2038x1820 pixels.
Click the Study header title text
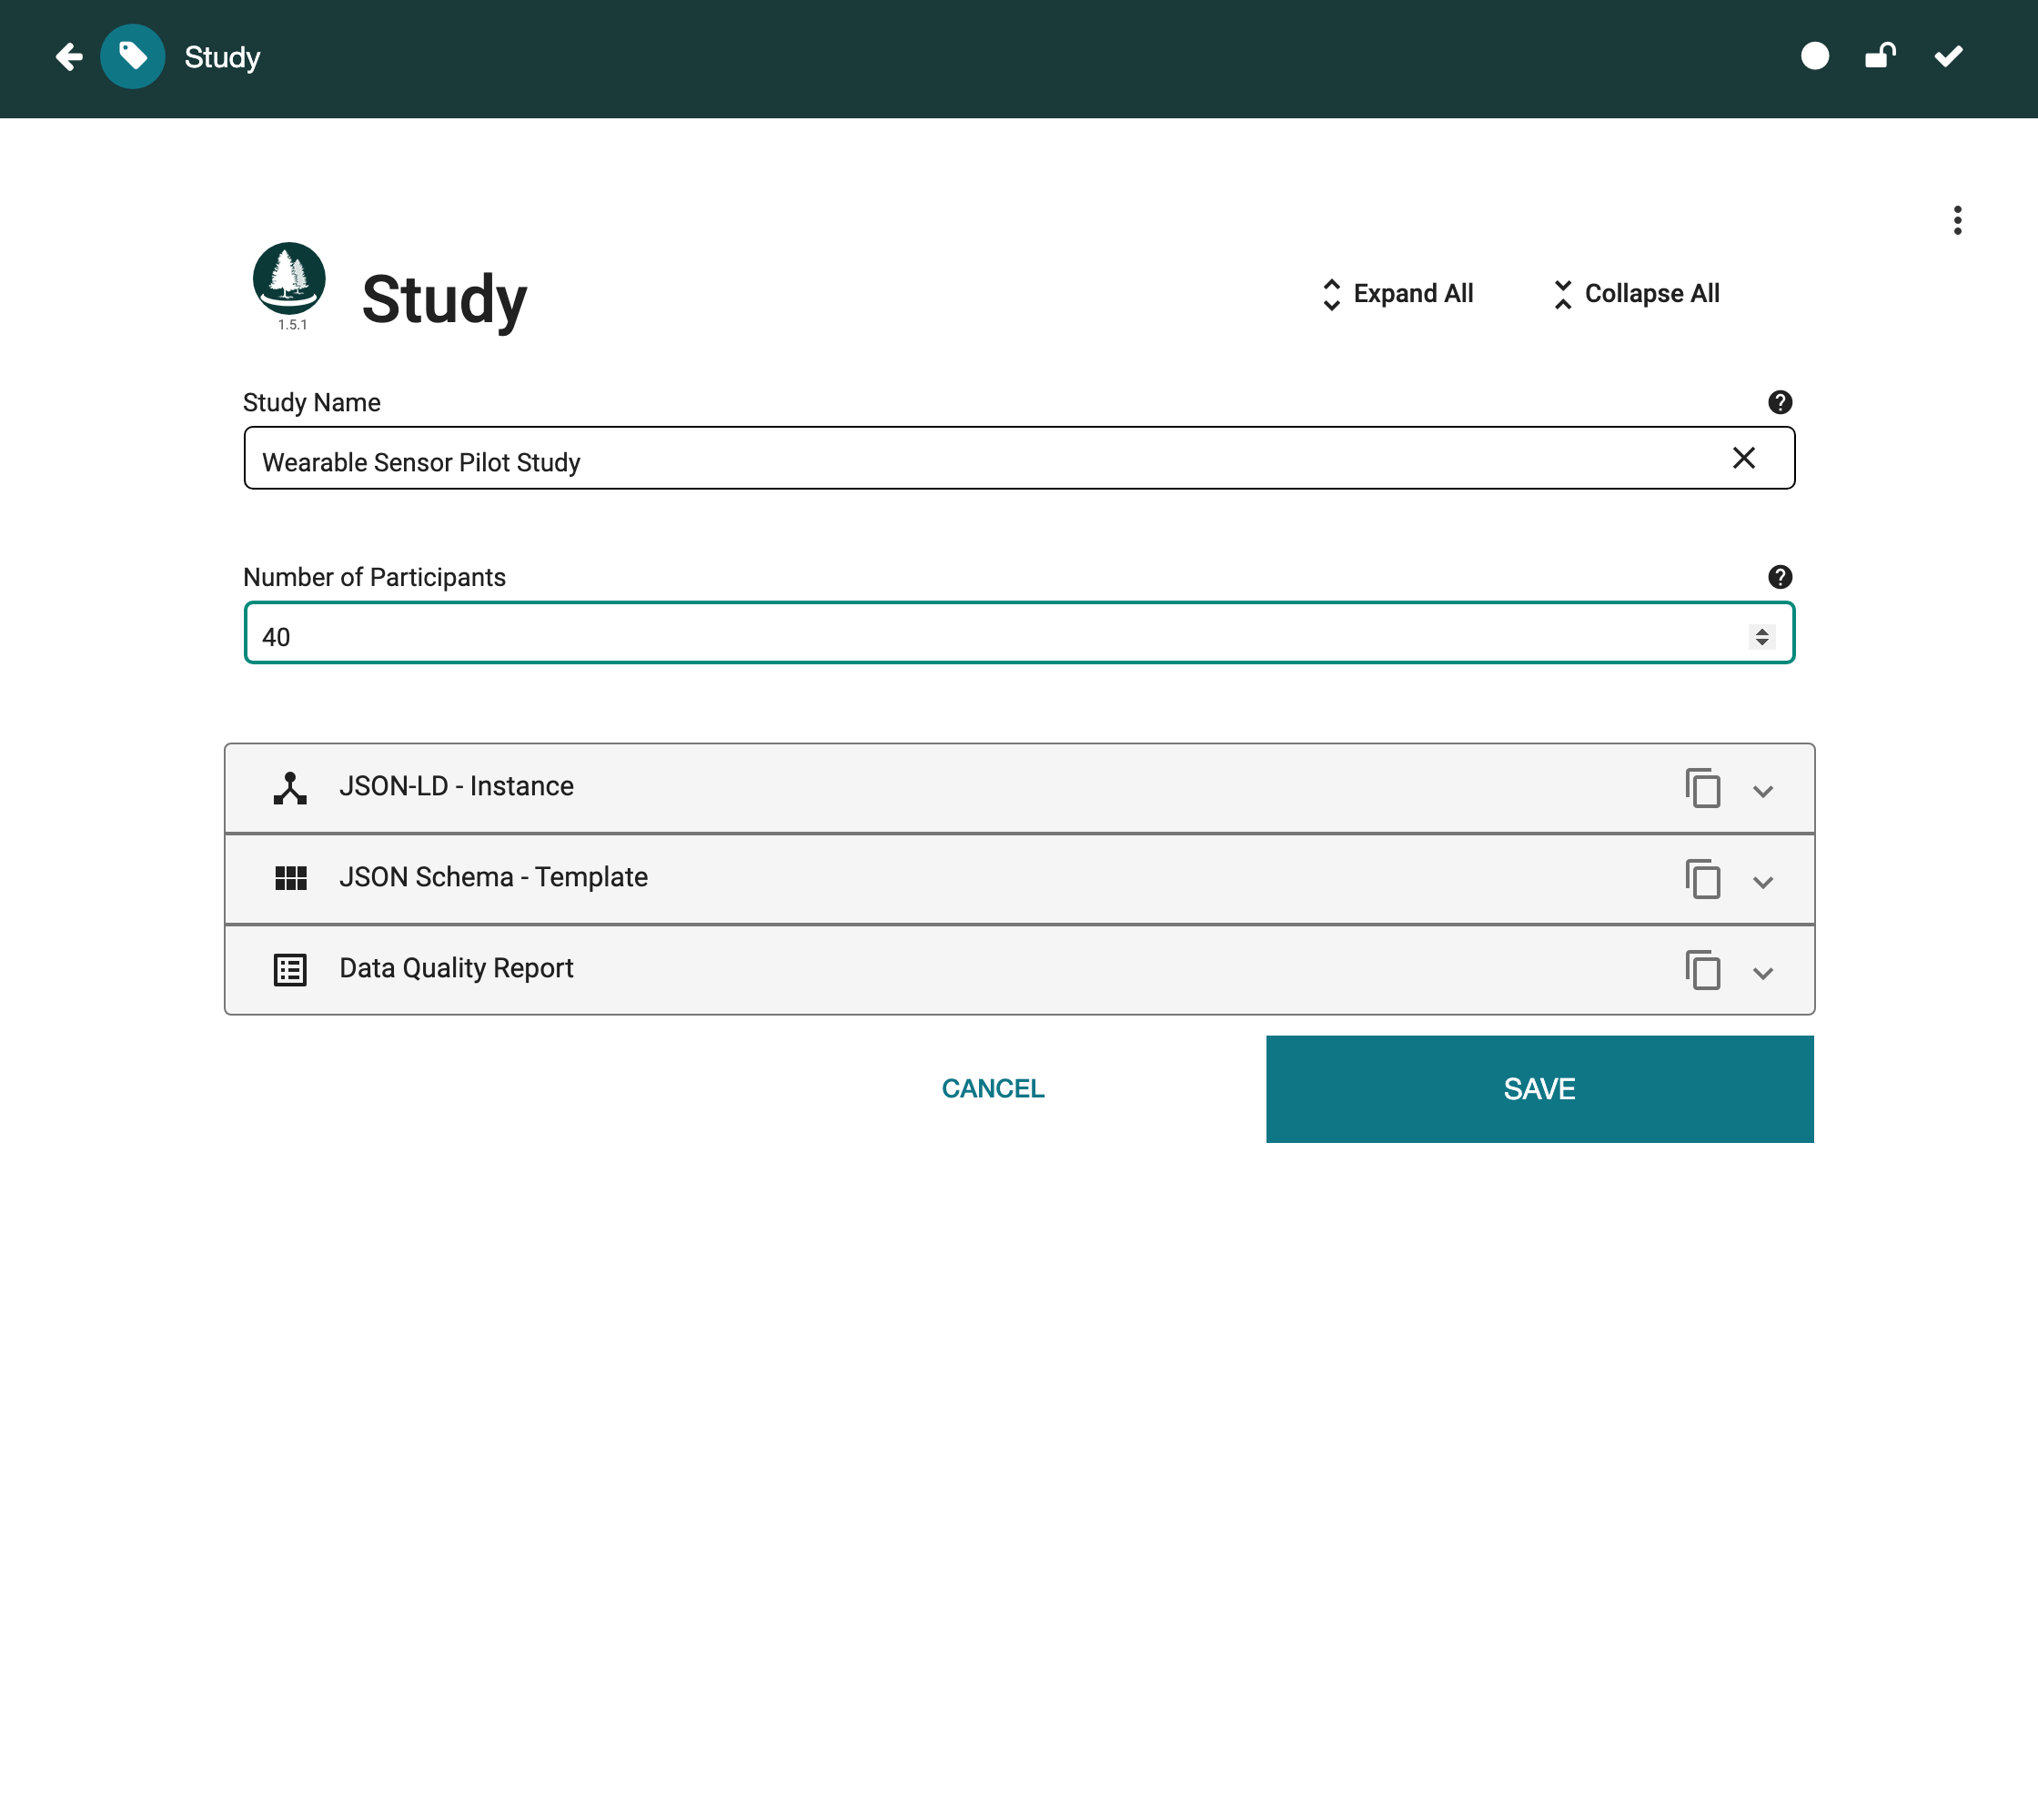(x=222, y=58)
